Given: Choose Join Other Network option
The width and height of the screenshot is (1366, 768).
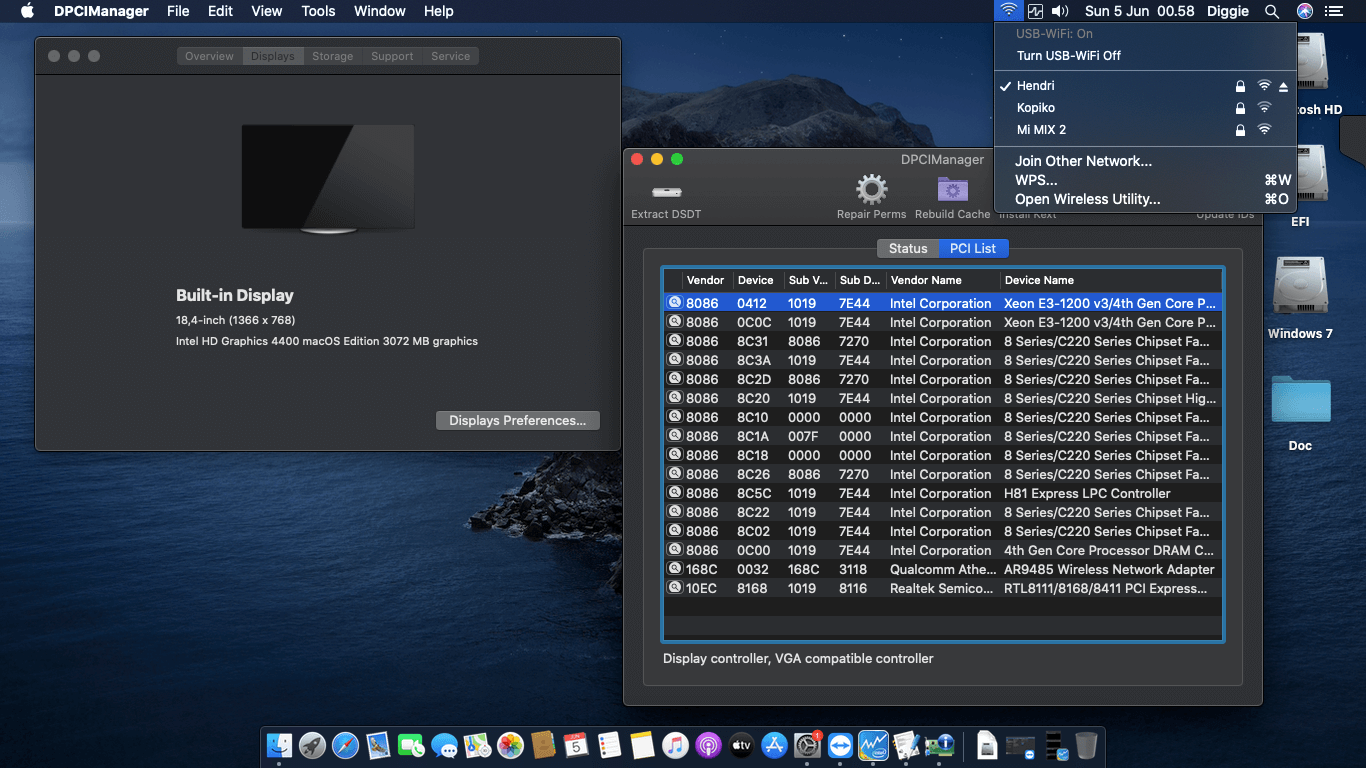Looking at the screenshot, I should [x=1083, y=161].
